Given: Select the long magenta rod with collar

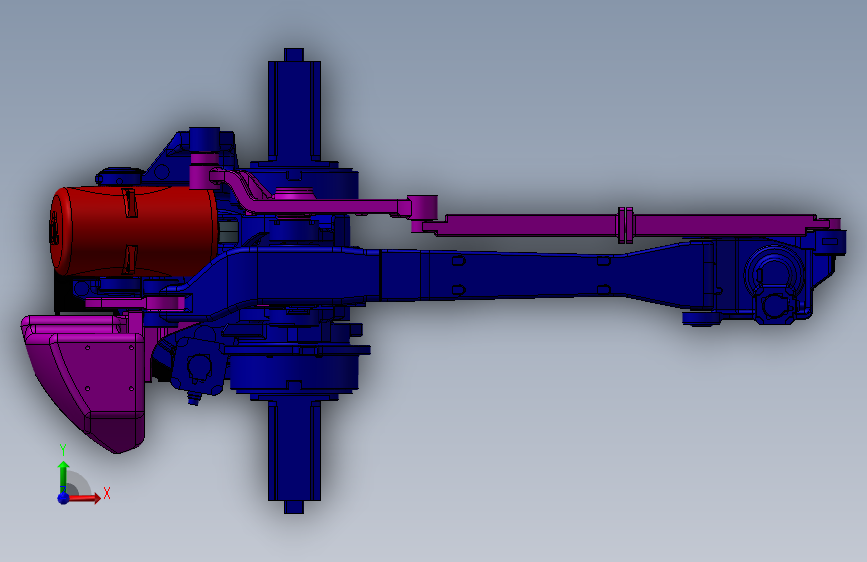Looking at the screenshot, I should click(625, 225).
